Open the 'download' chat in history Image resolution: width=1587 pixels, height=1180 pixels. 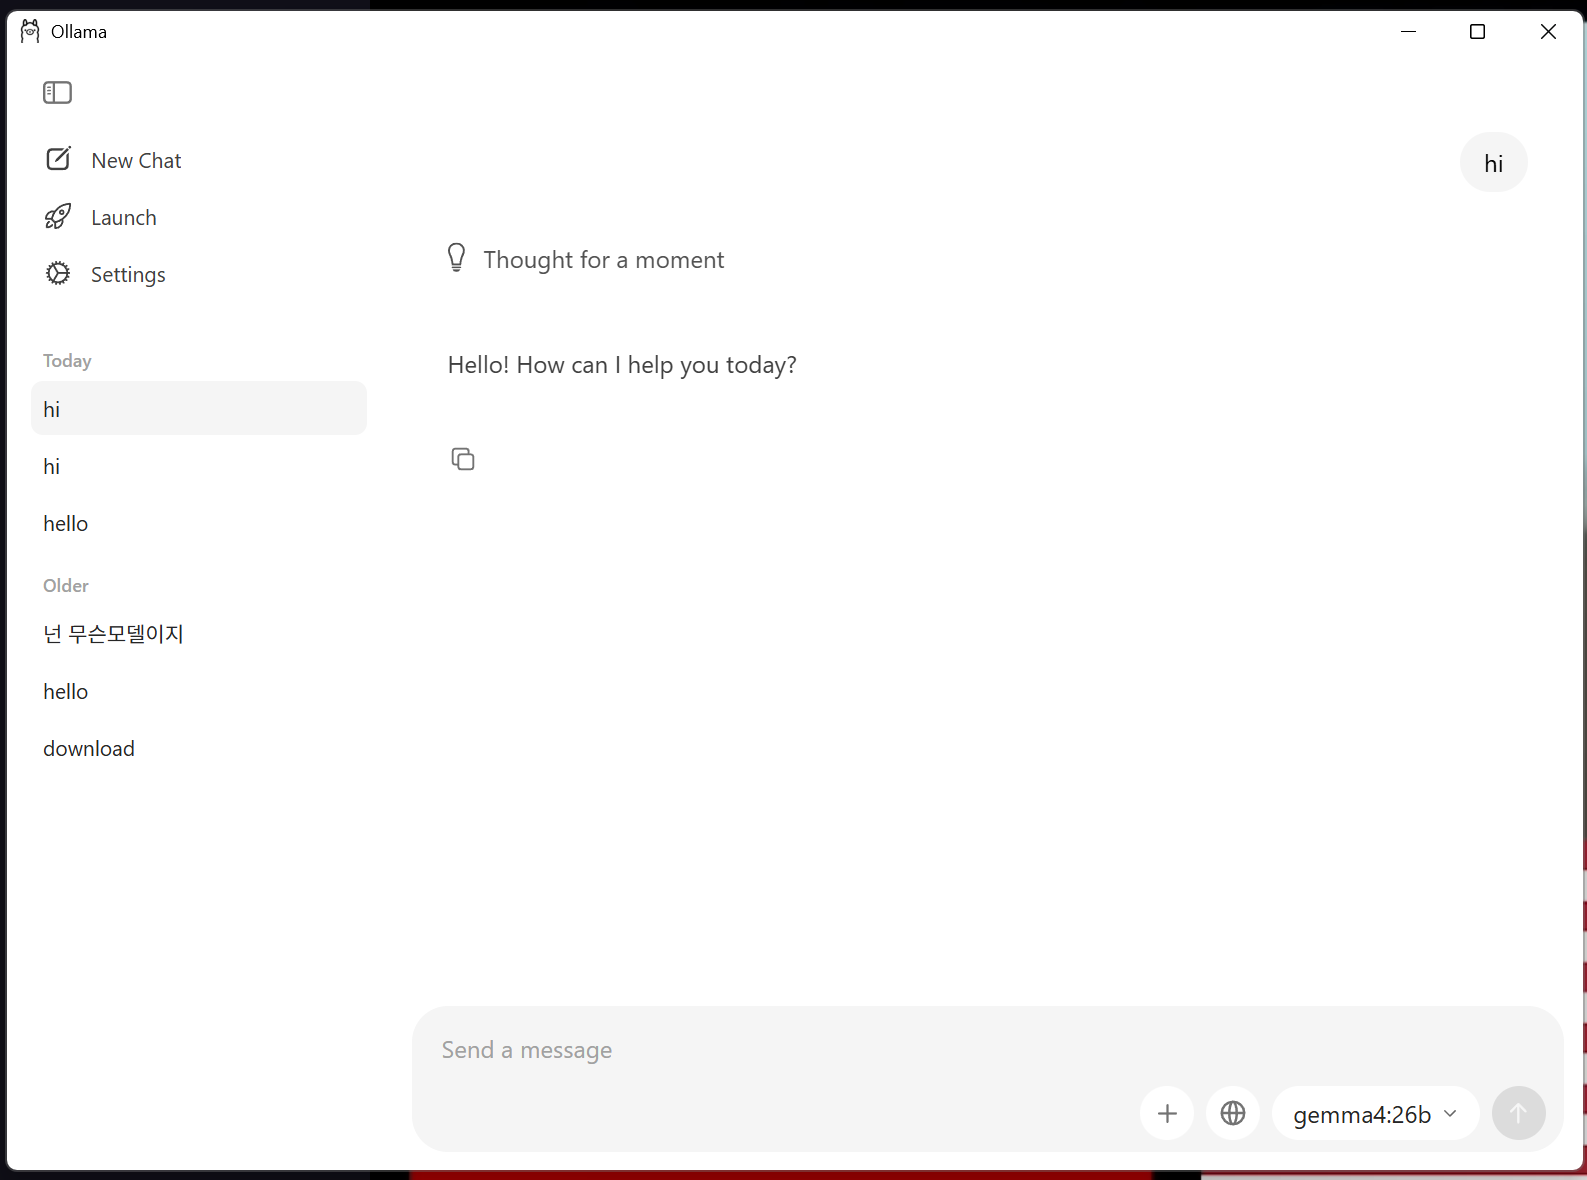pos(89,749)
